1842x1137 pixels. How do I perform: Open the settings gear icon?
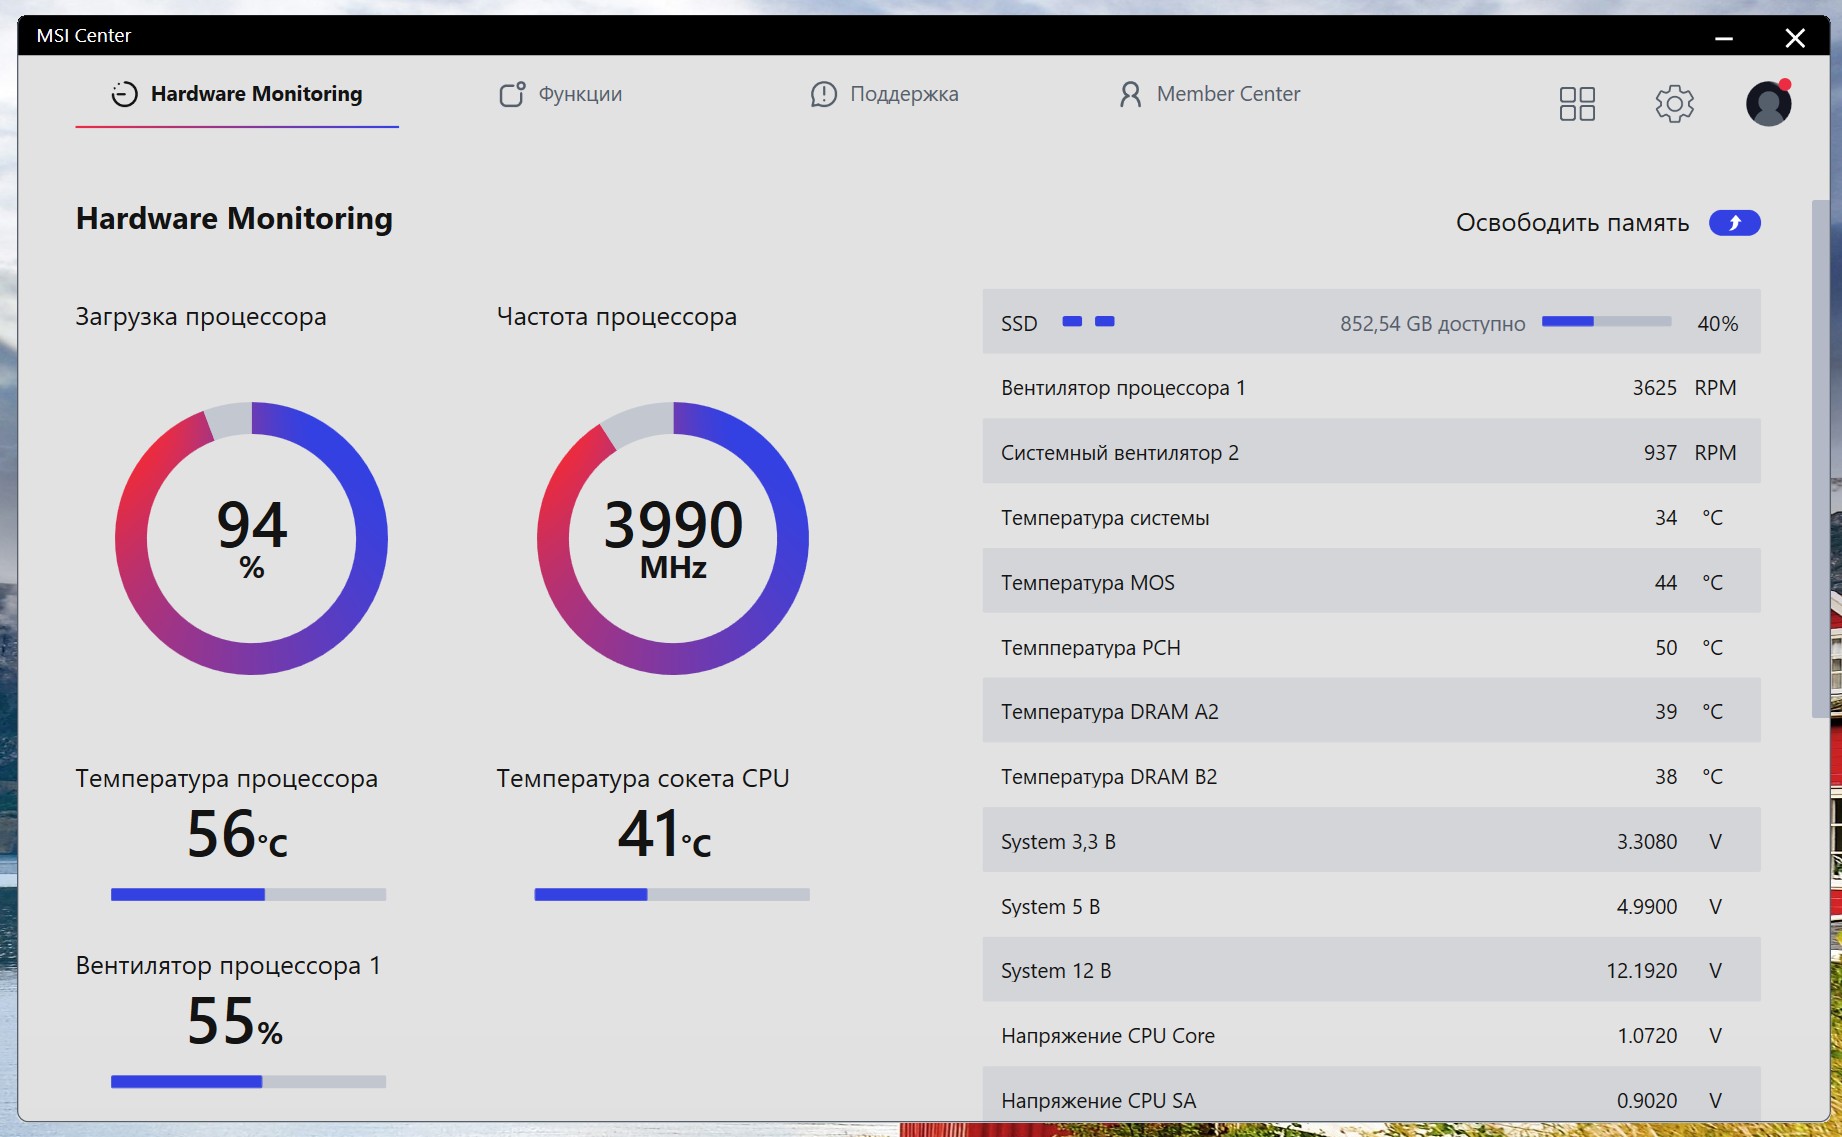click(x=1674, y=103)
